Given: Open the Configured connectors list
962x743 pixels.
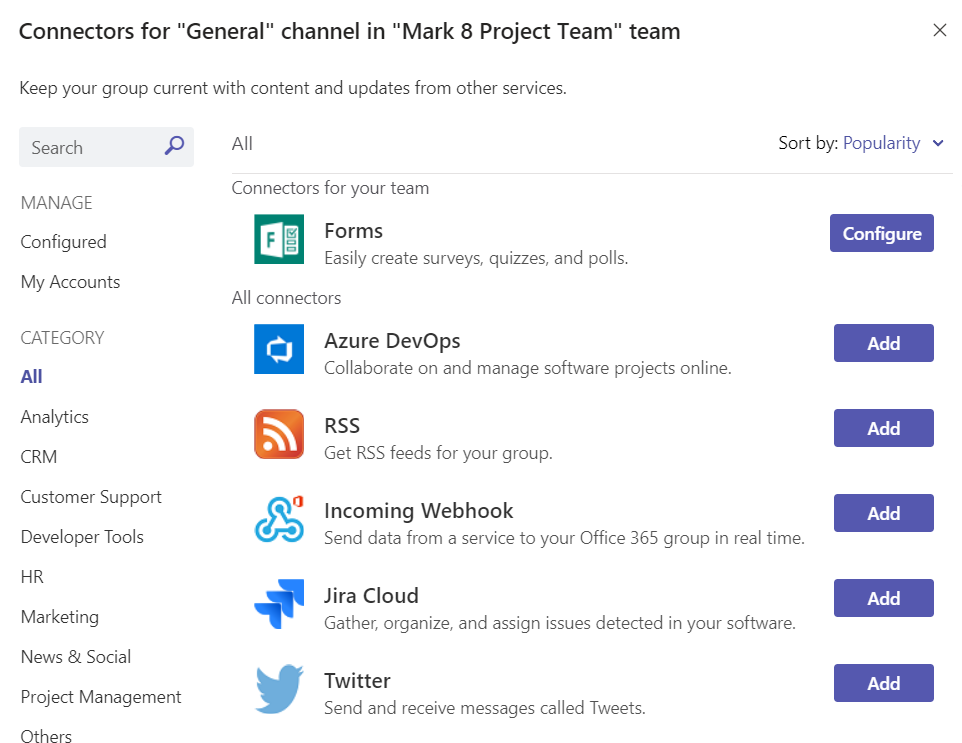Looking at the screenshot, I should tap(63, 242).
